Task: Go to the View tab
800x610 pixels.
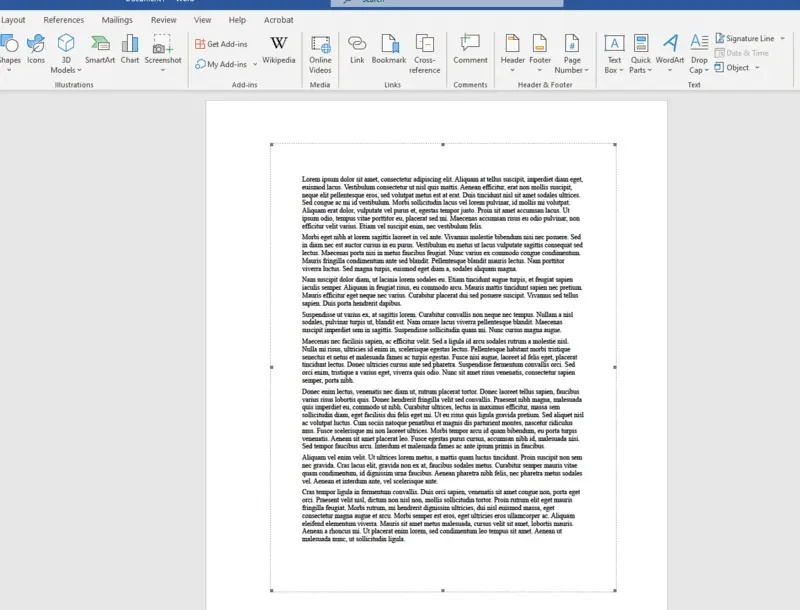Action: [x=203, y=20]
